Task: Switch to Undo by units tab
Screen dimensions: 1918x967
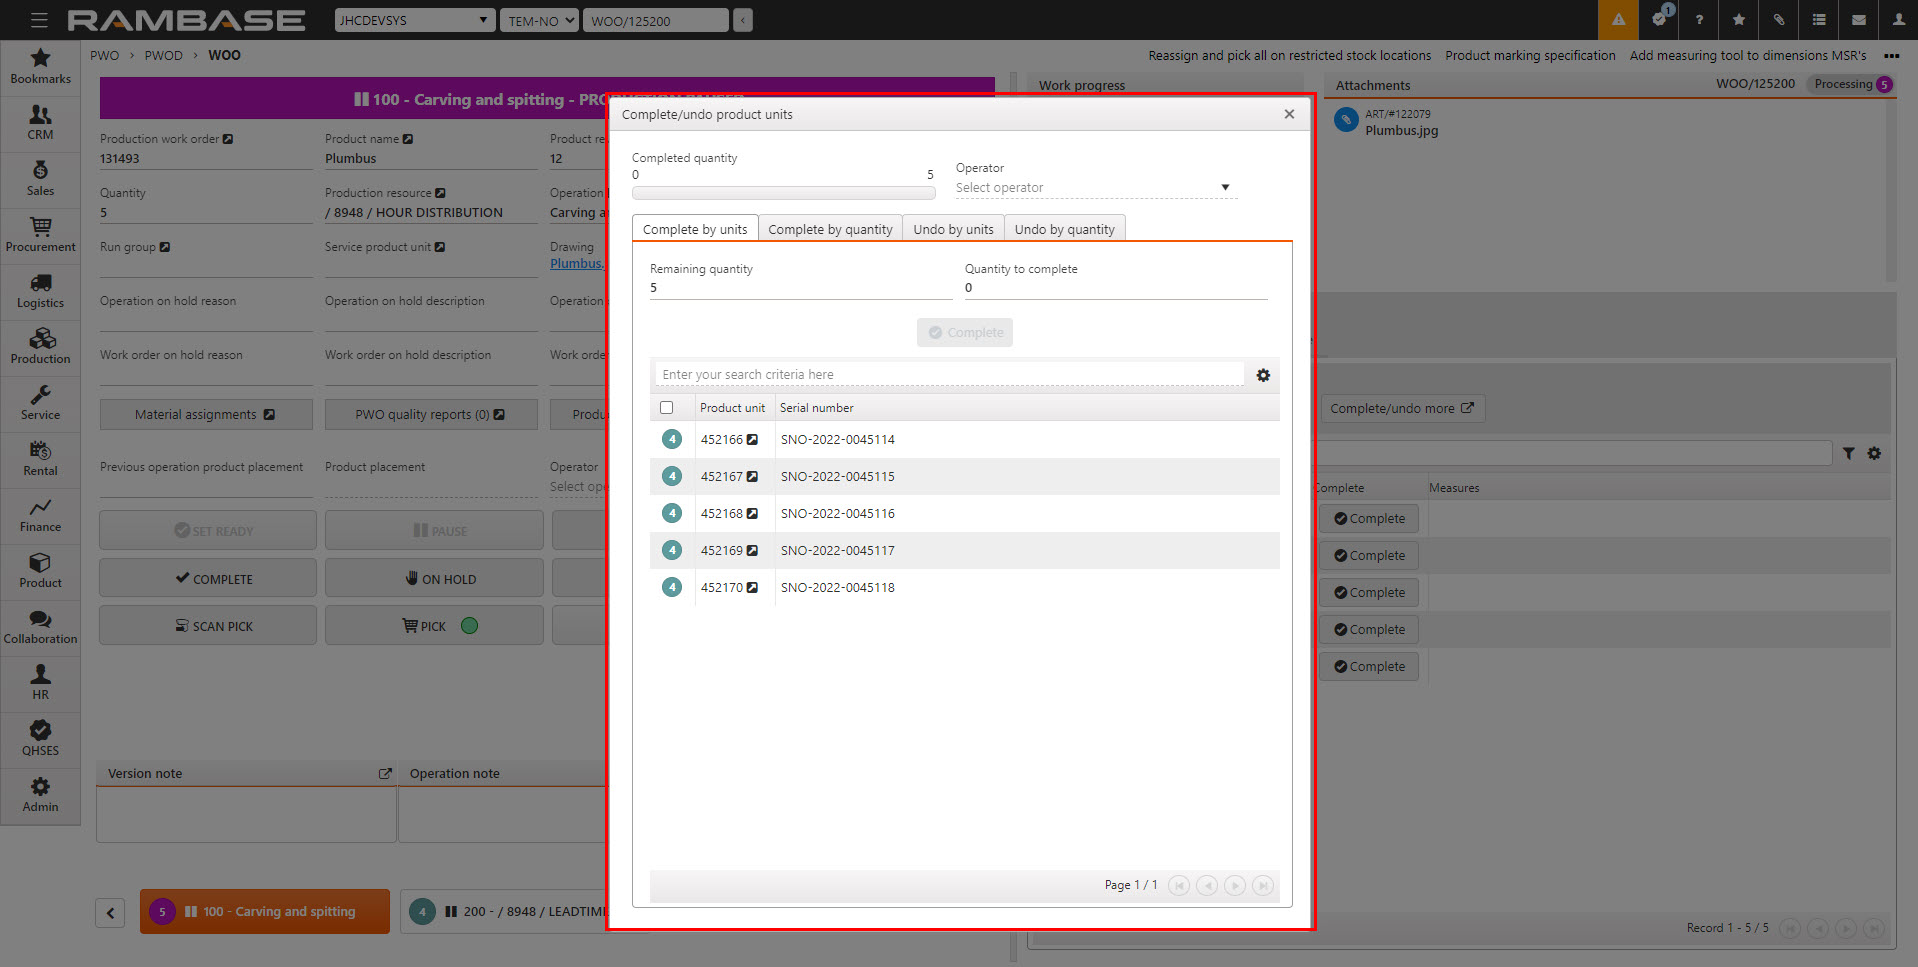Action: [953, 229]
